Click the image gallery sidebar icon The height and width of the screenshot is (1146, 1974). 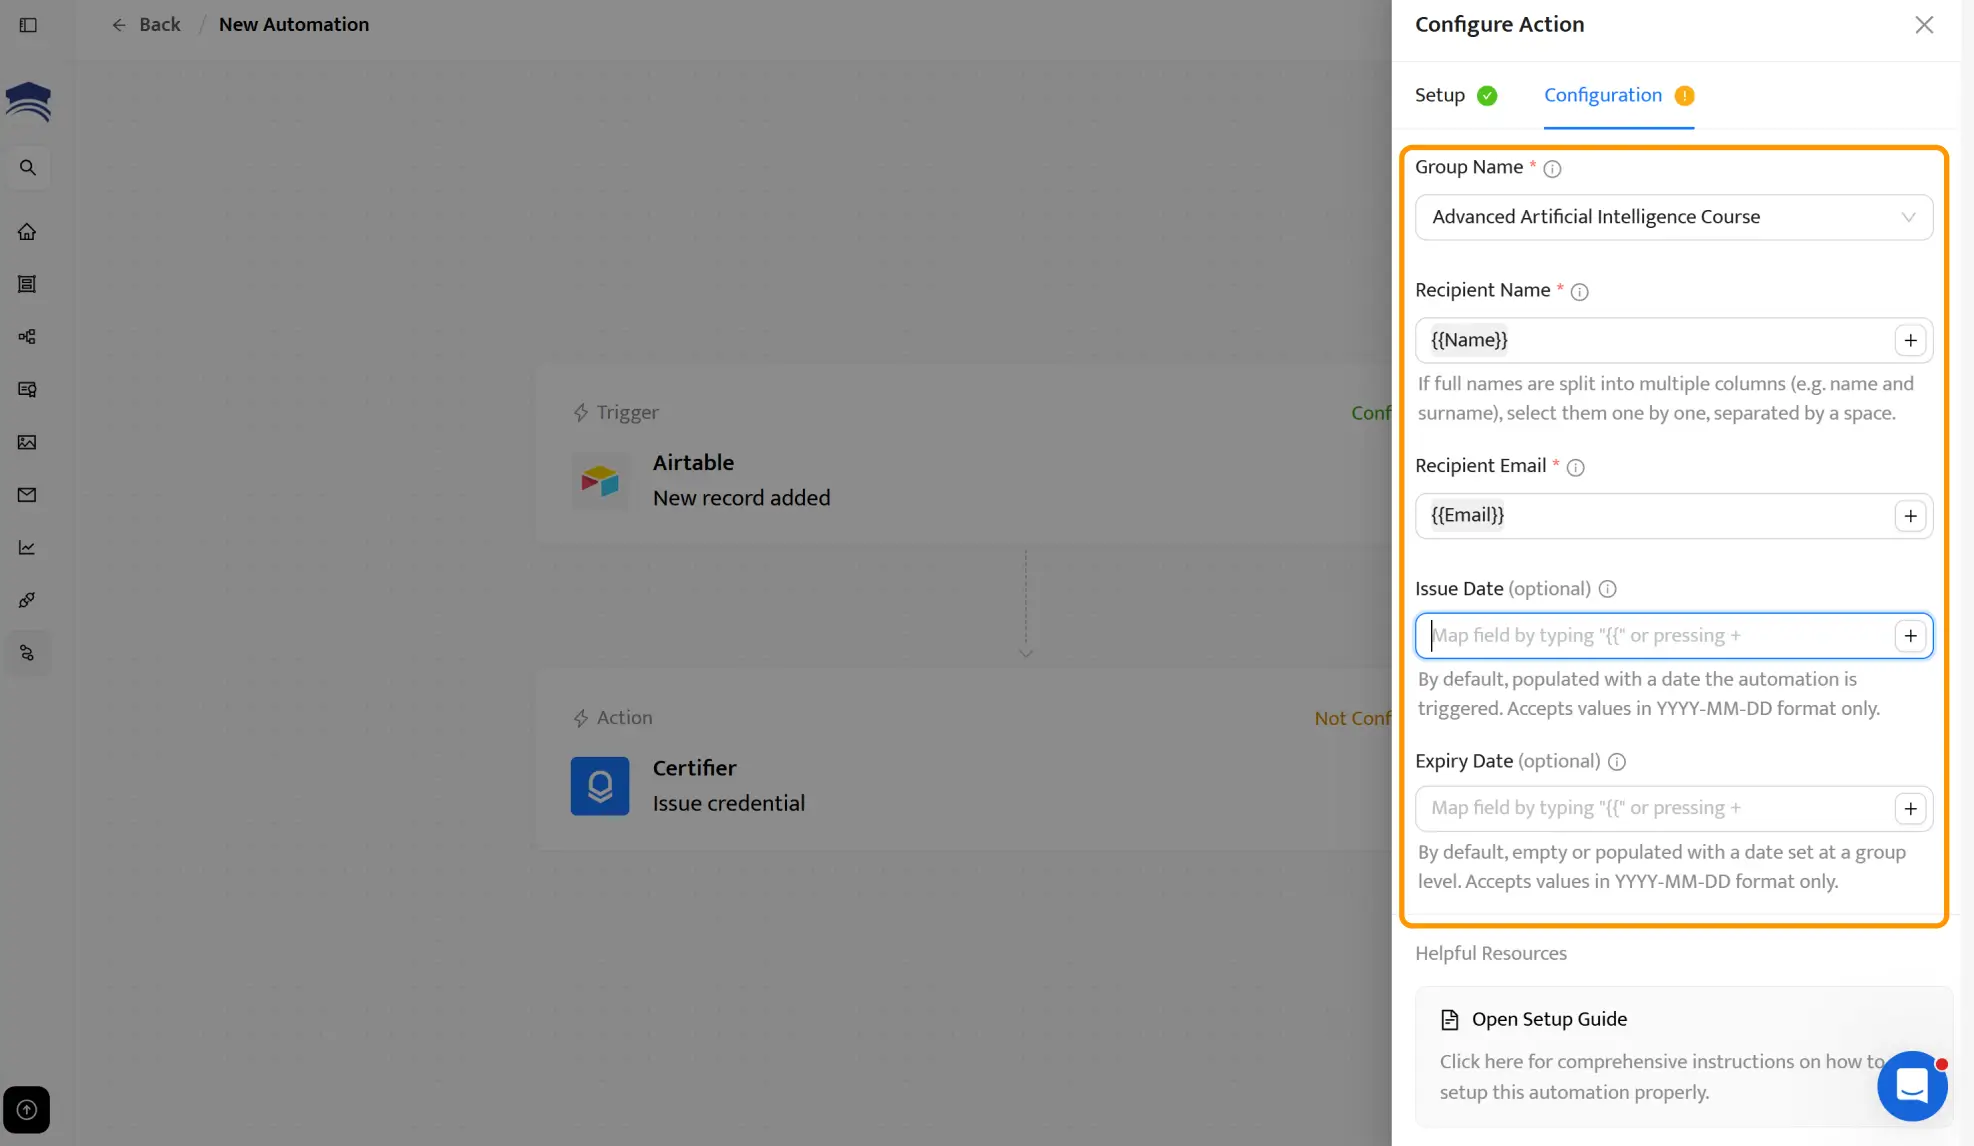27,442
